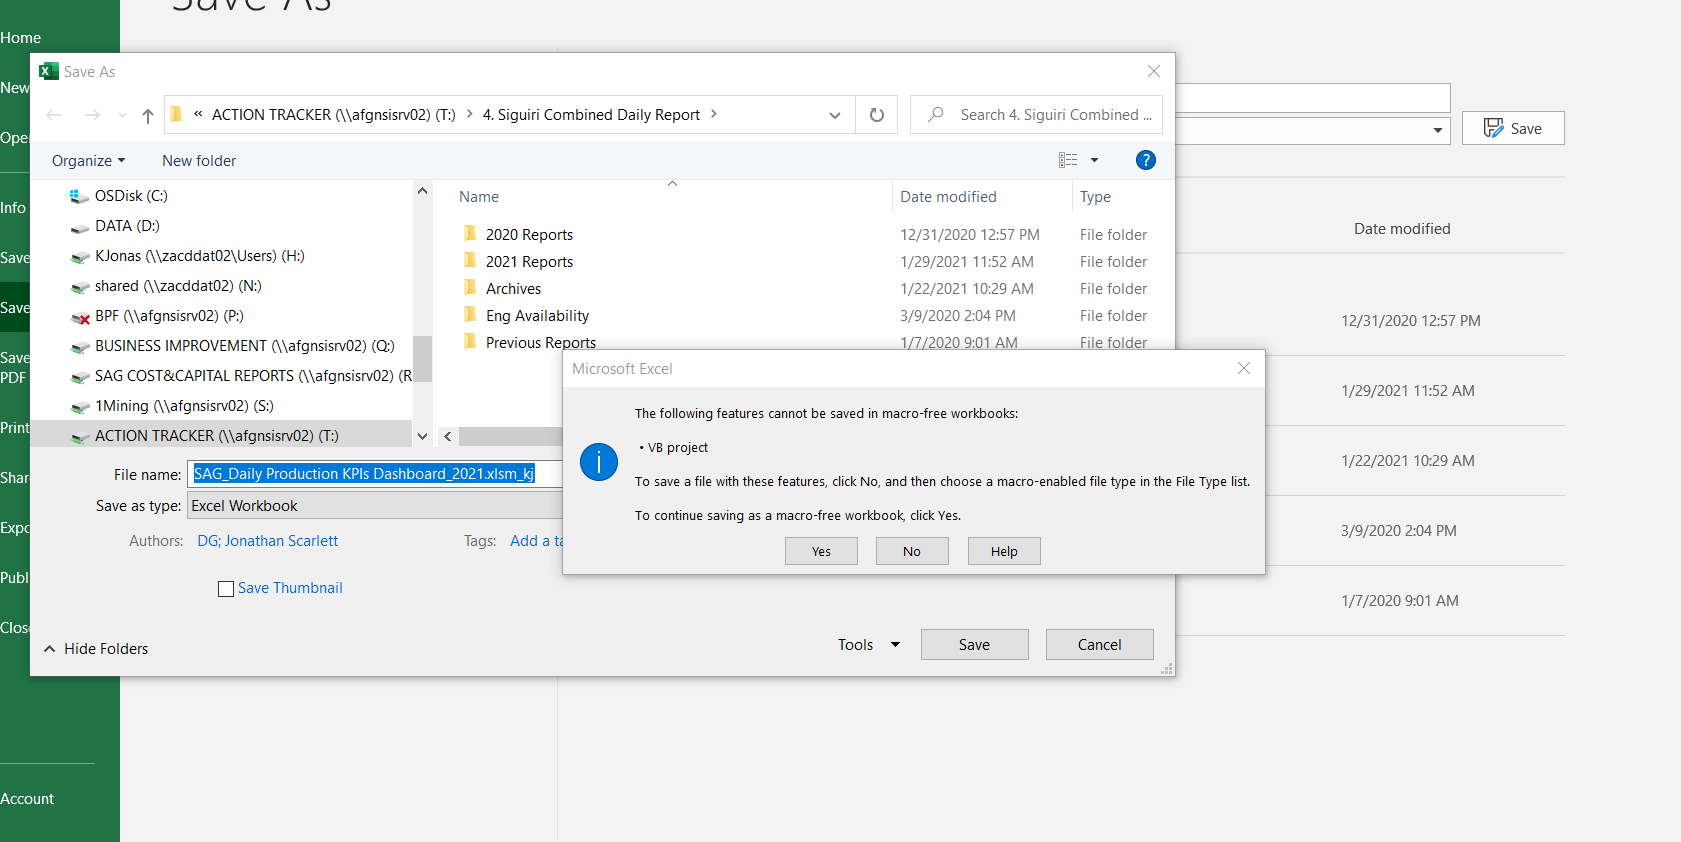Click the forward navigation arrow
The width and height of the screenshot is (1681, 842).
coord(92,116)
